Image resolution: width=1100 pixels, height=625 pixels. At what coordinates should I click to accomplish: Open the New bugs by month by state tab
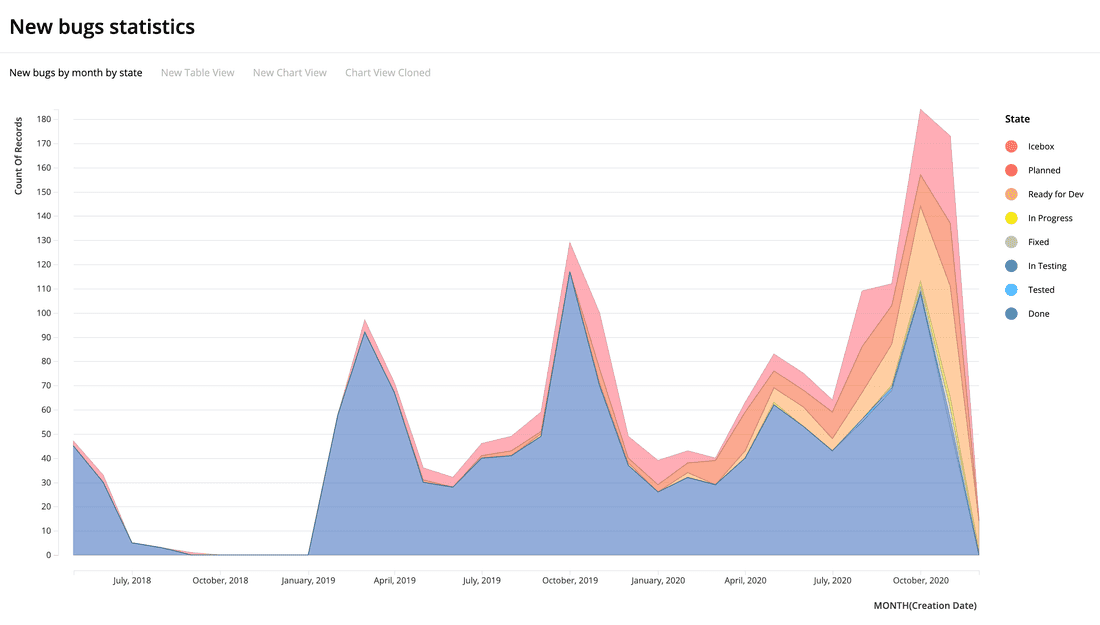(x=76, y=73)
